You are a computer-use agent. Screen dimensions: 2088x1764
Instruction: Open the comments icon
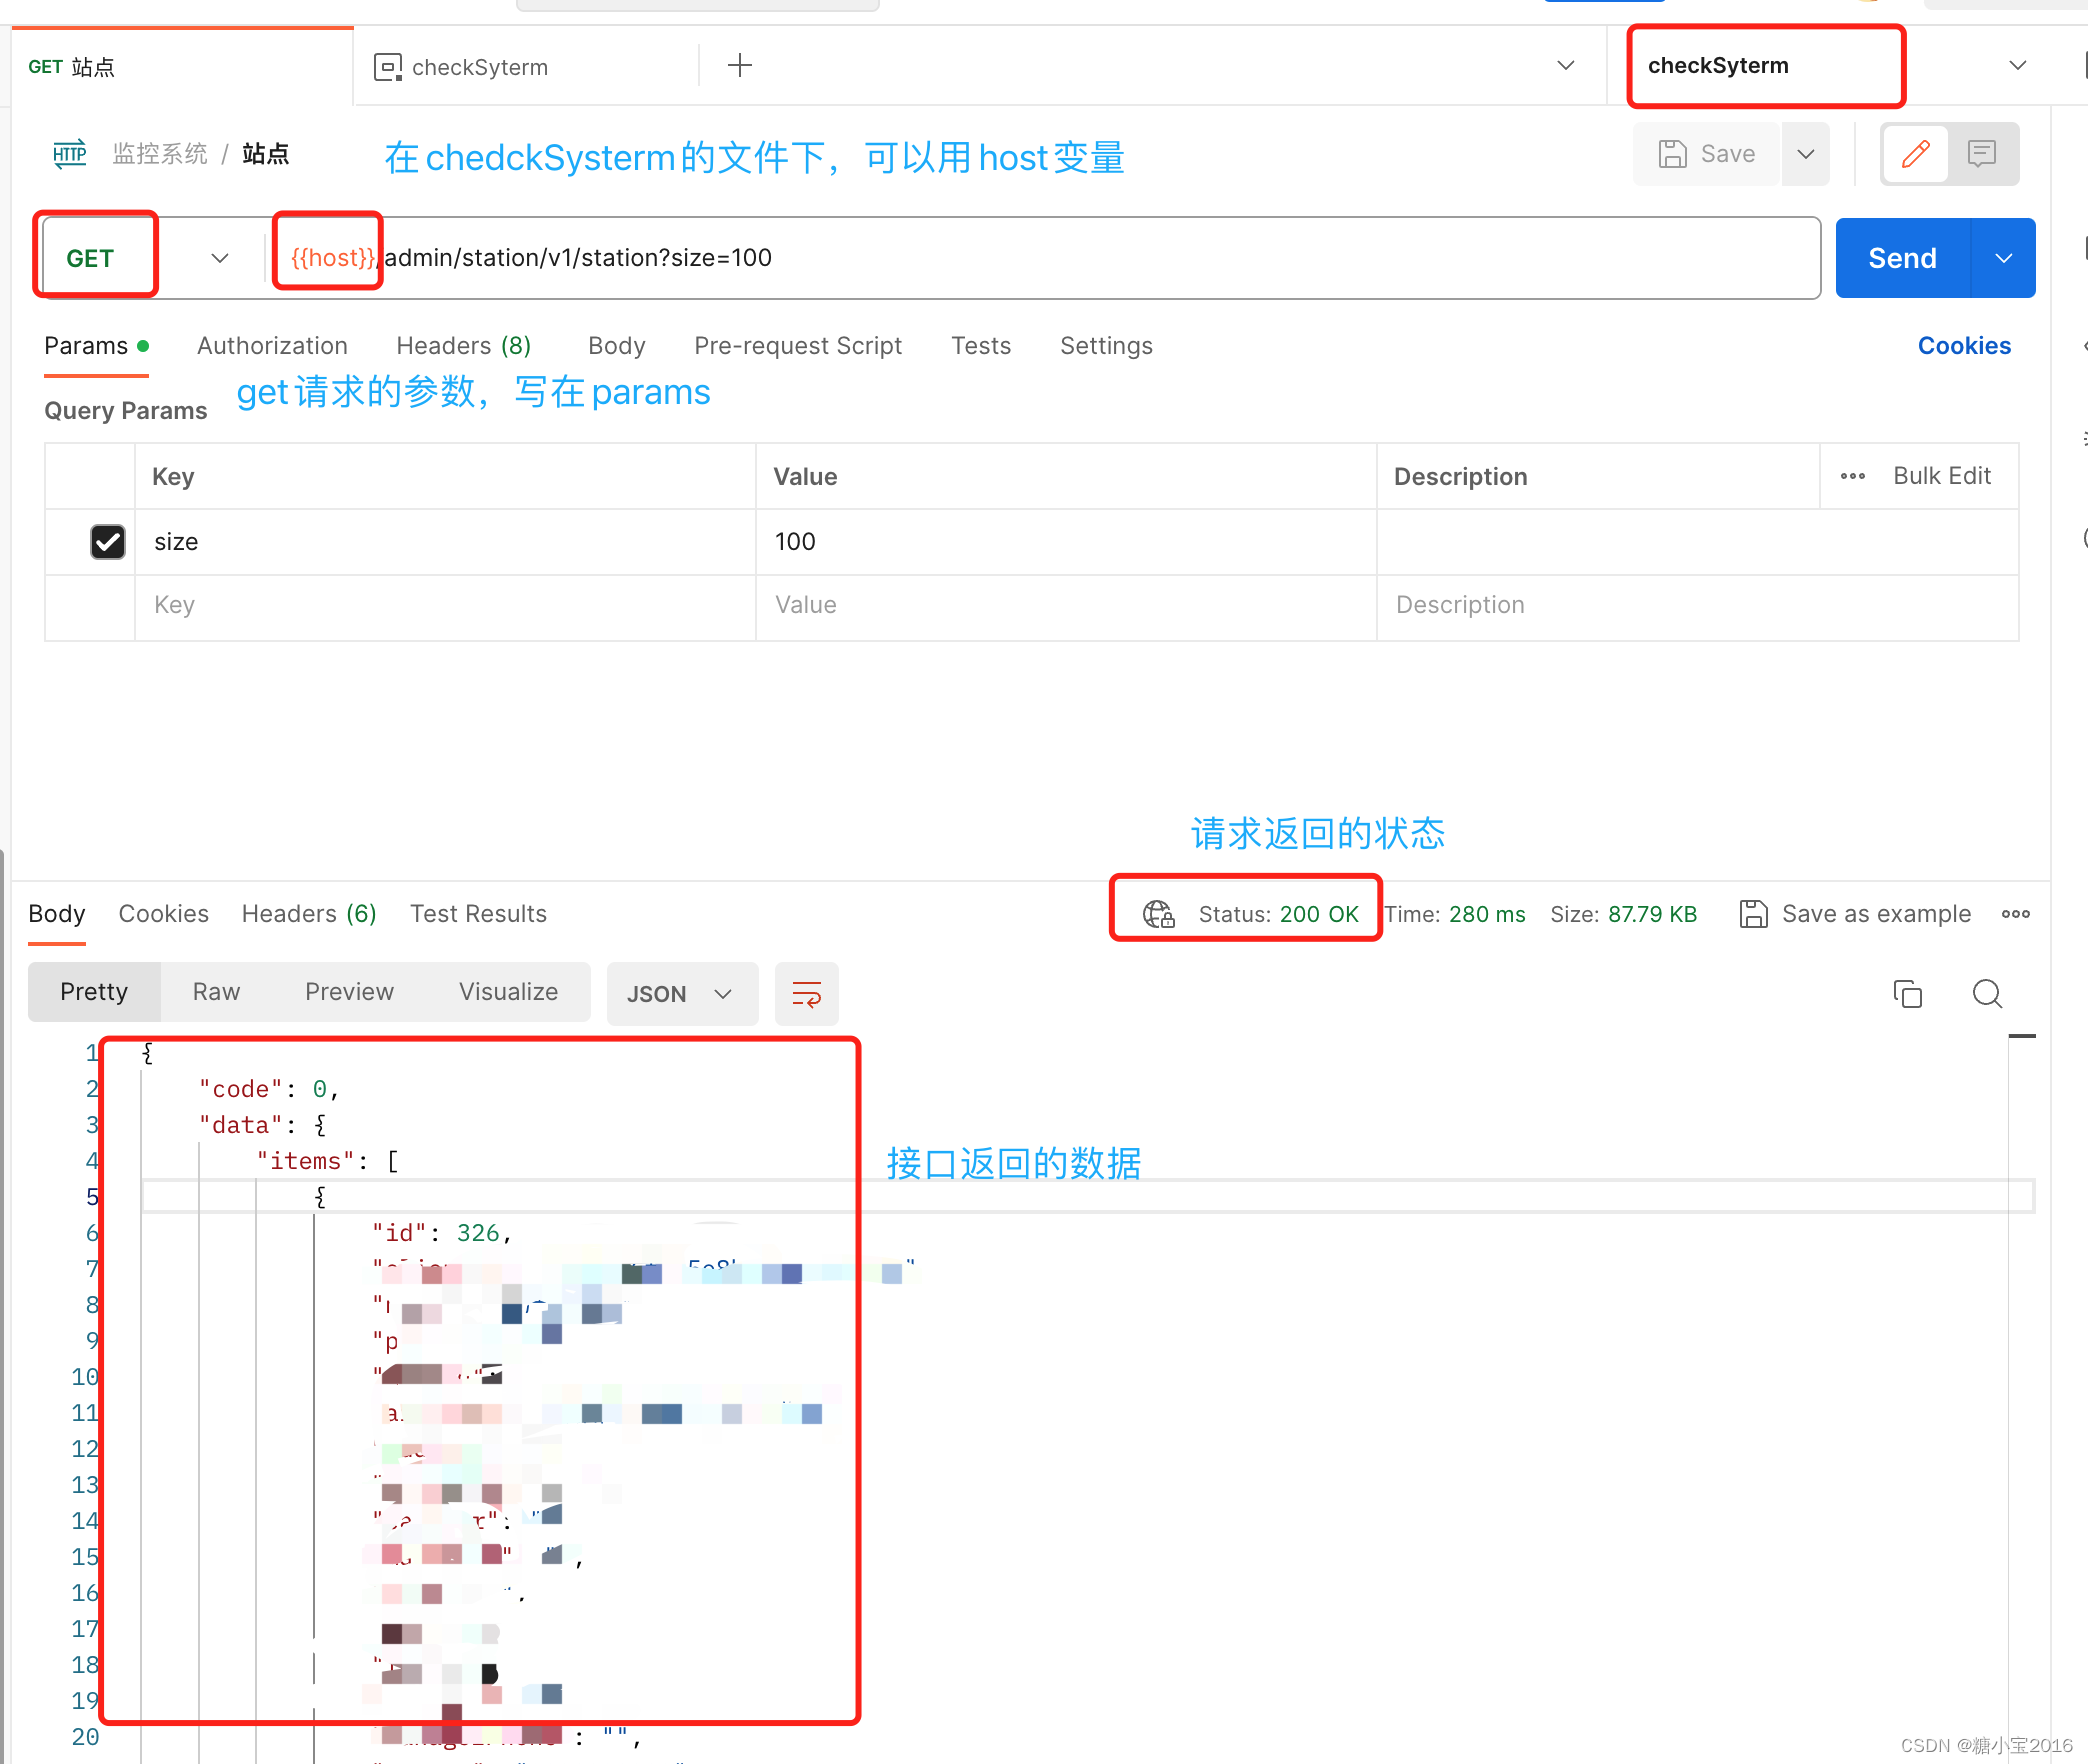(x=1981, y=154)
